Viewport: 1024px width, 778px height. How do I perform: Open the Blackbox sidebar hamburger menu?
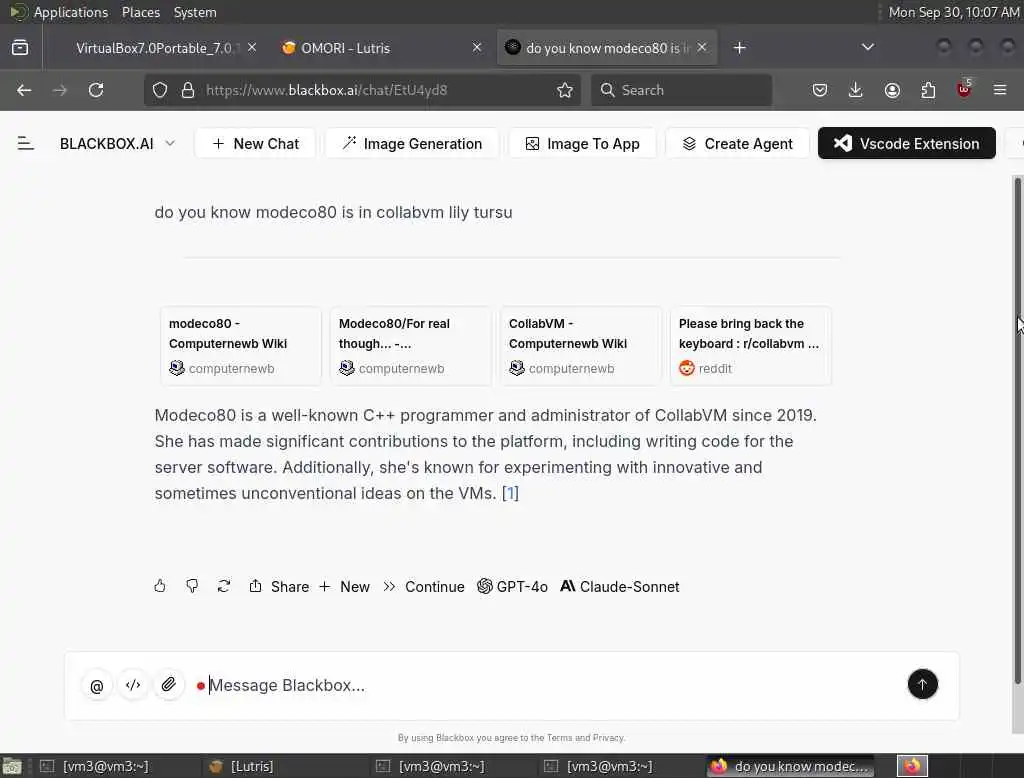click(25, 143)
